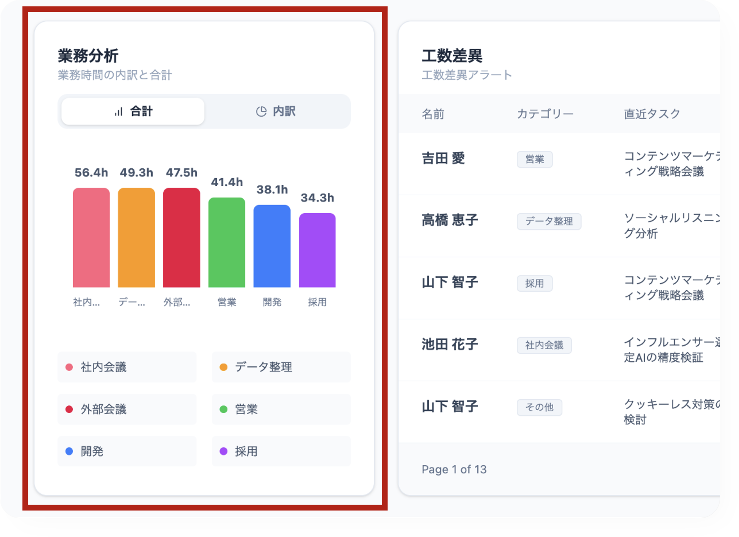Click the green 営業 legend dot
This screenshot has height=537, width=739.
pyautogui.click(x=224, y=409)
